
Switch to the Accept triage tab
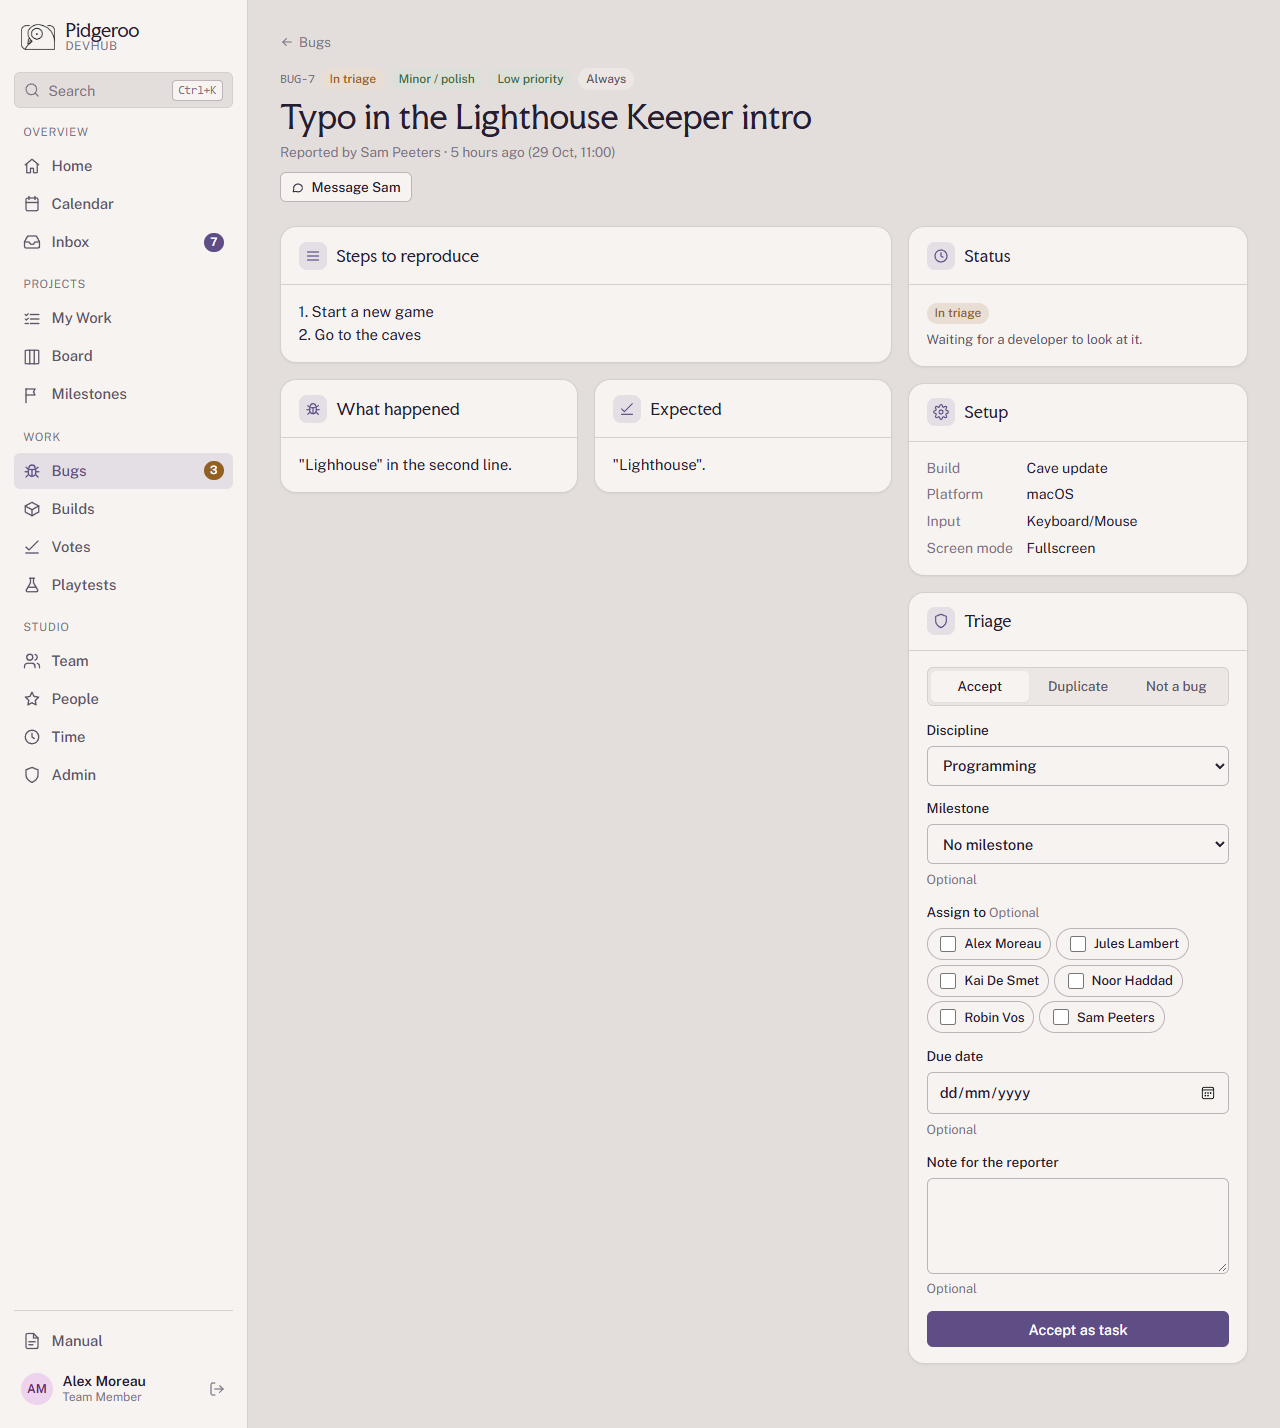tap(980, 686)
